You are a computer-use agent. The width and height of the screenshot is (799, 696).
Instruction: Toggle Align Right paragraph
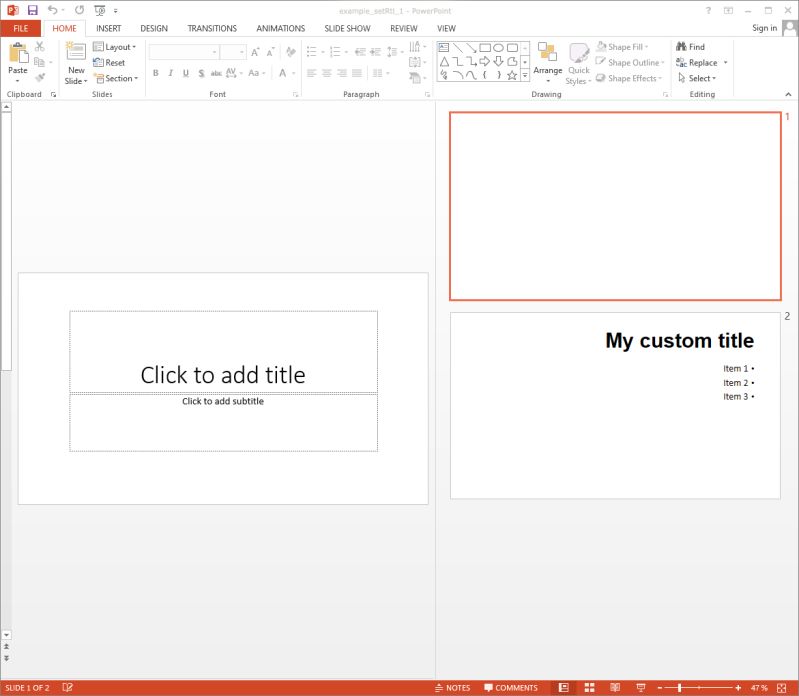point(342,73)
